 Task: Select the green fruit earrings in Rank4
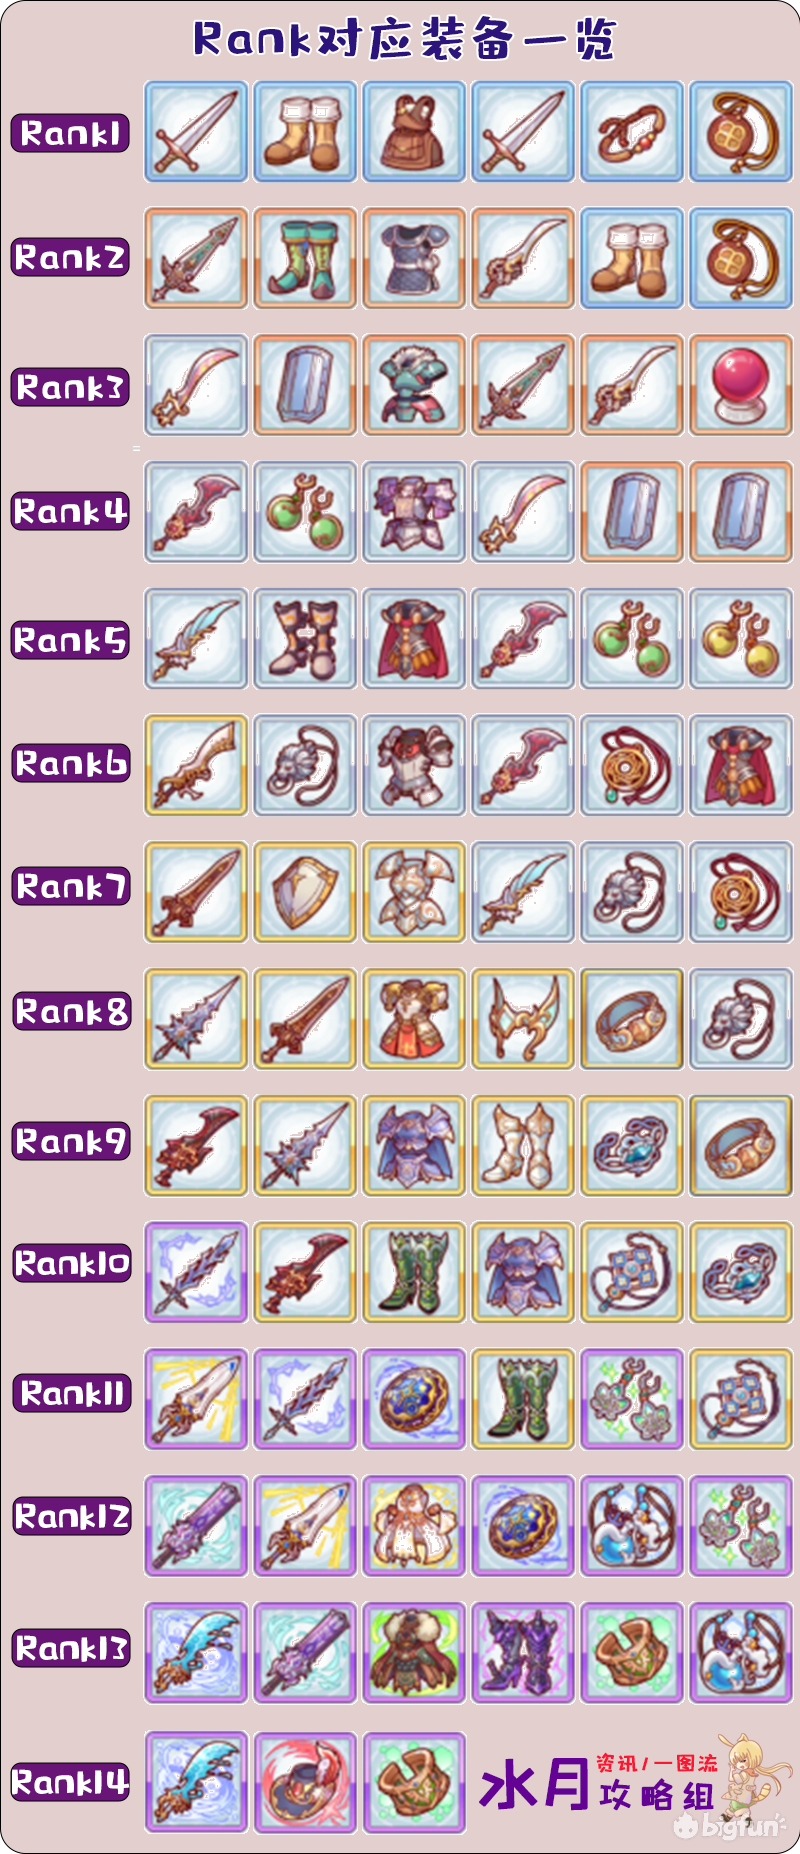pos(305,511)
